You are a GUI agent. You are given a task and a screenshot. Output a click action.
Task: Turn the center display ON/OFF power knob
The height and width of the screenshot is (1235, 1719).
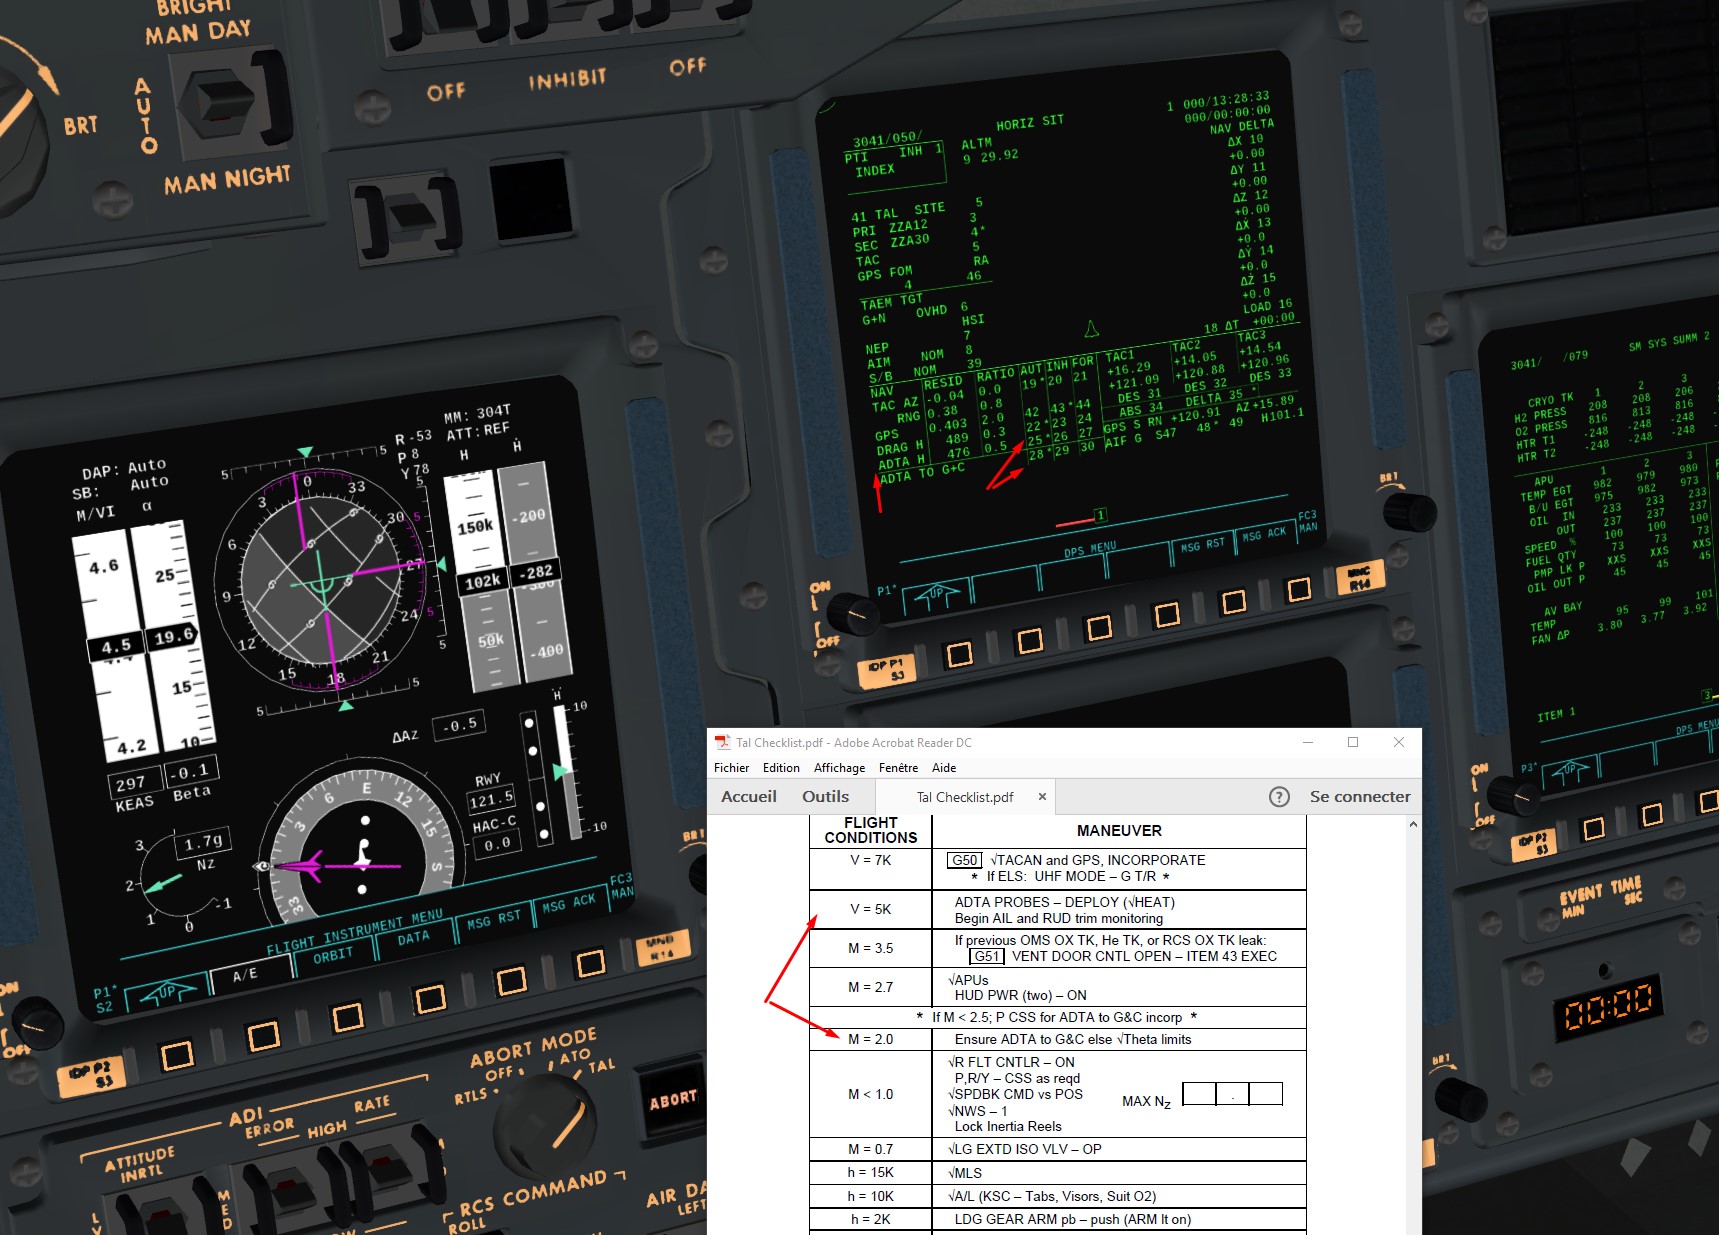click(849, 613)
